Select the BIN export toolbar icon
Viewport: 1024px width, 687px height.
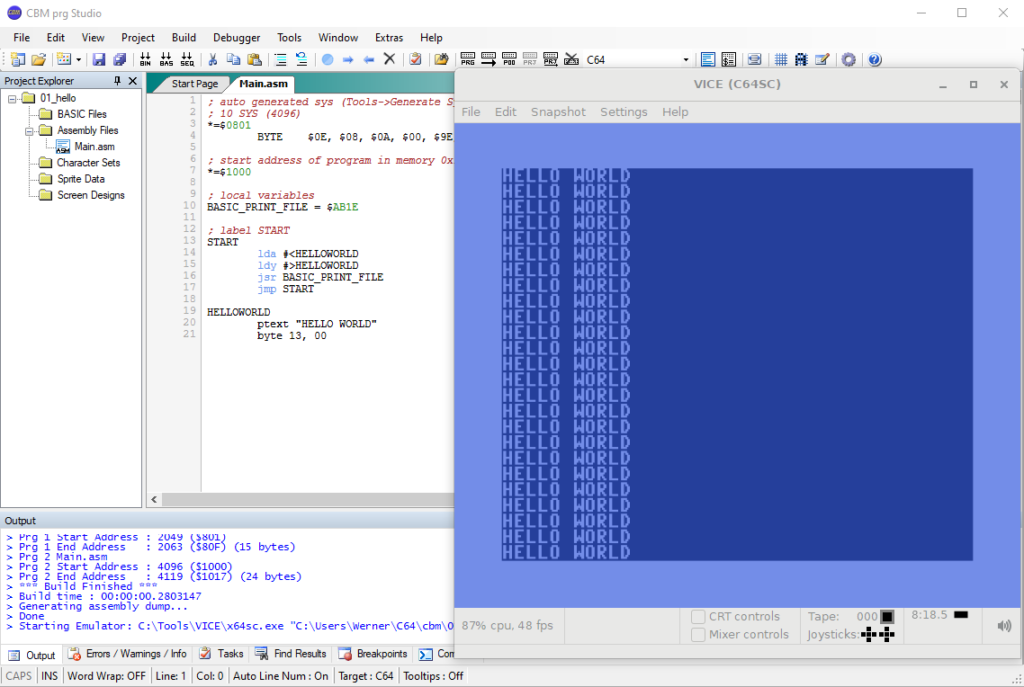coord(145,59)
